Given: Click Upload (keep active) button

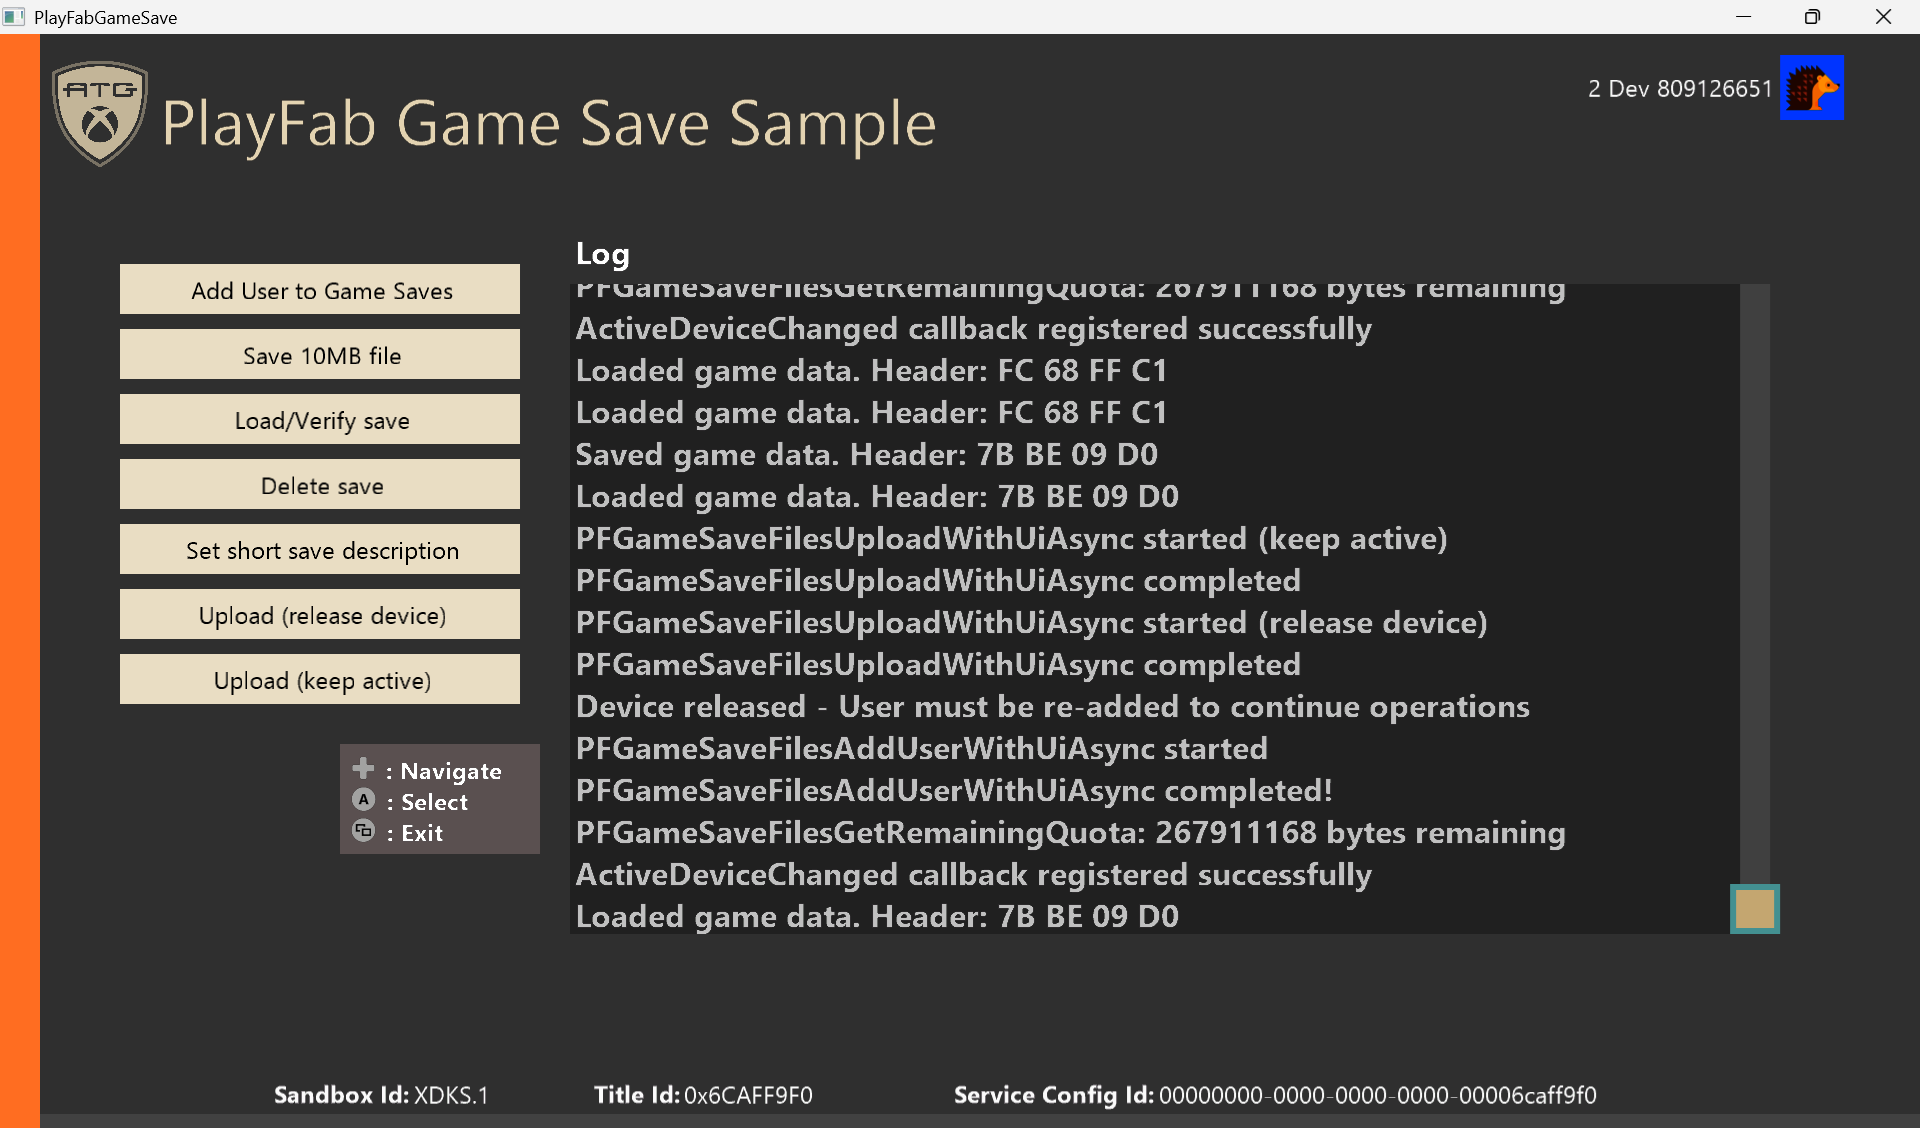Looking at the screenshot, I should (320, 680).
